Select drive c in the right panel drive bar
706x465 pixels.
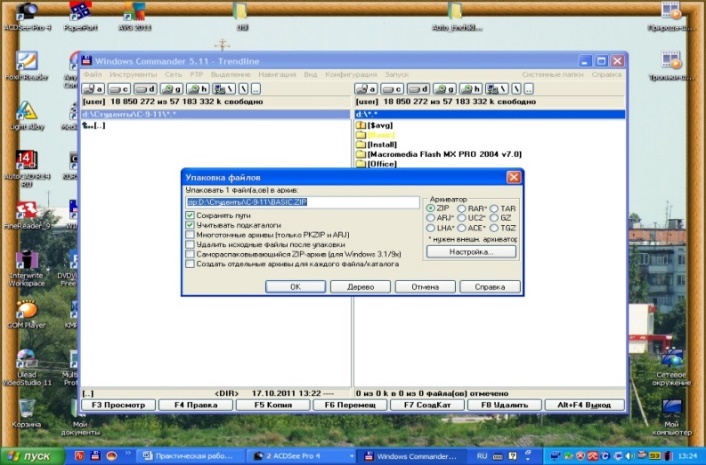point(392,89)
